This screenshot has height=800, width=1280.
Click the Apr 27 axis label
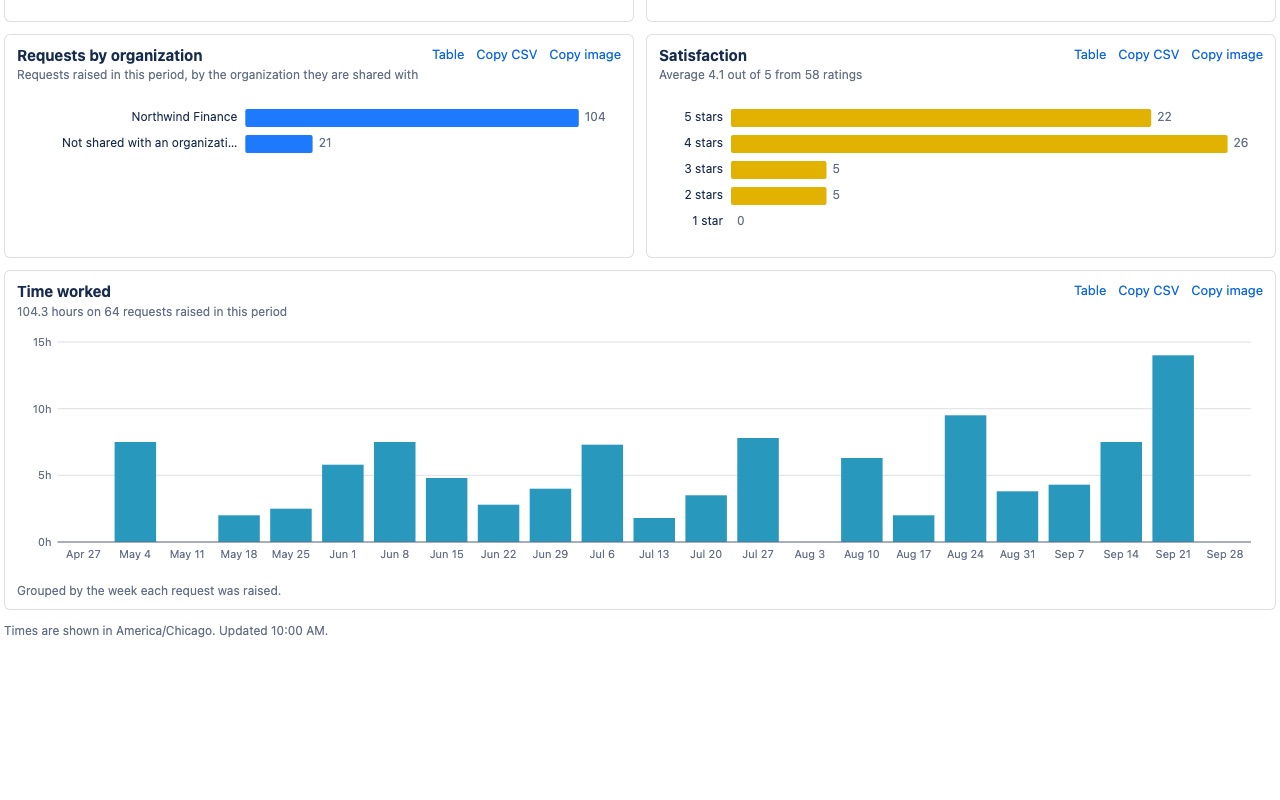(x=83, y=554)
